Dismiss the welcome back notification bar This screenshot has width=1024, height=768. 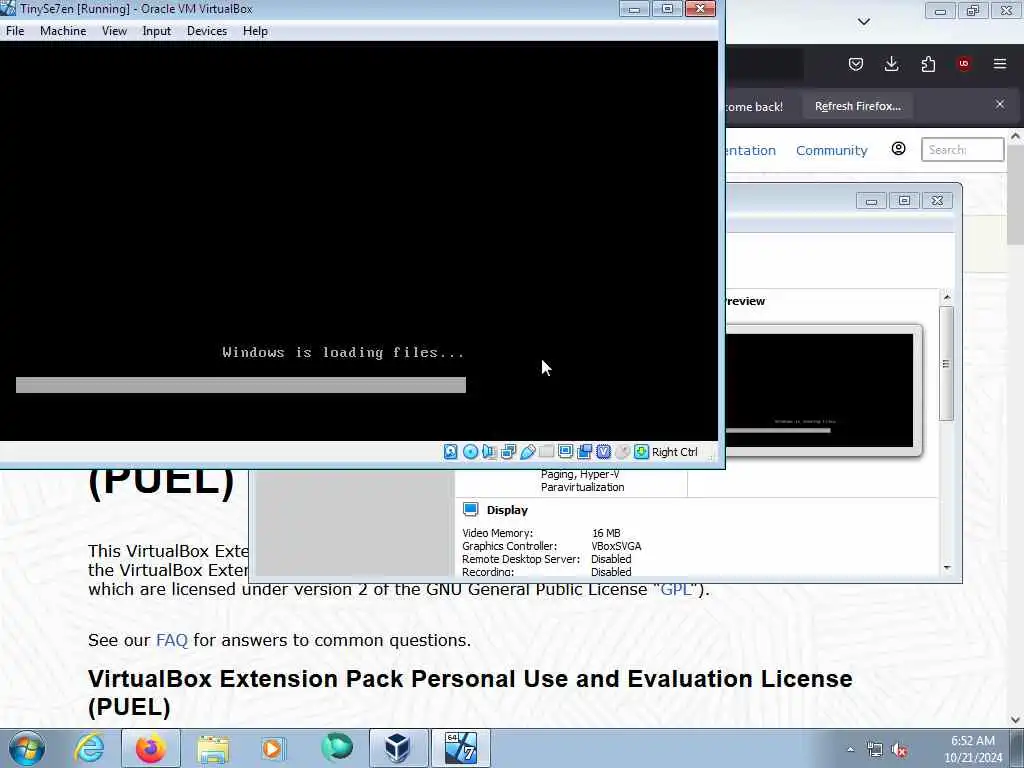[1000, 104]
